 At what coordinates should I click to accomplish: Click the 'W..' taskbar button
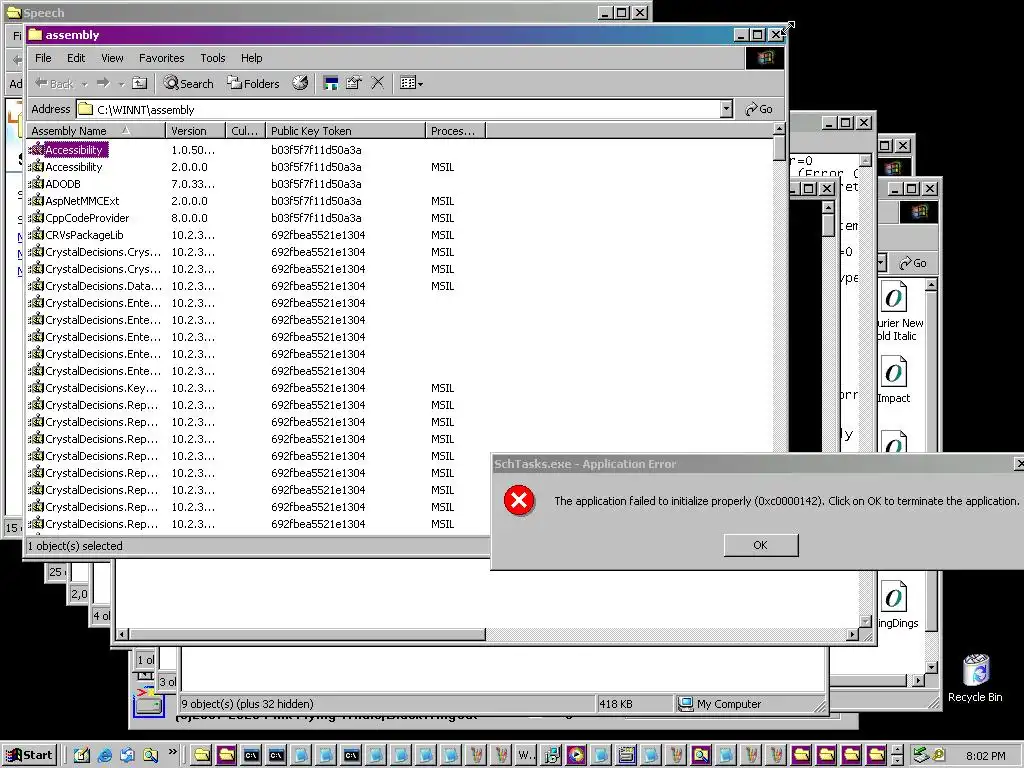pos(526,756)
